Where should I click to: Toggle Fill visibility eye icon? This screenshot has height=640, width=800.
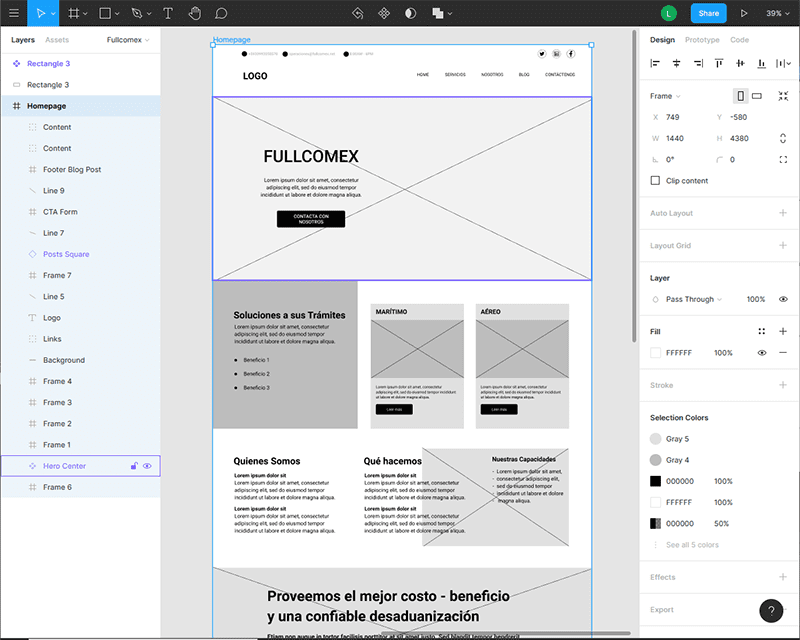tap(762, 353)
